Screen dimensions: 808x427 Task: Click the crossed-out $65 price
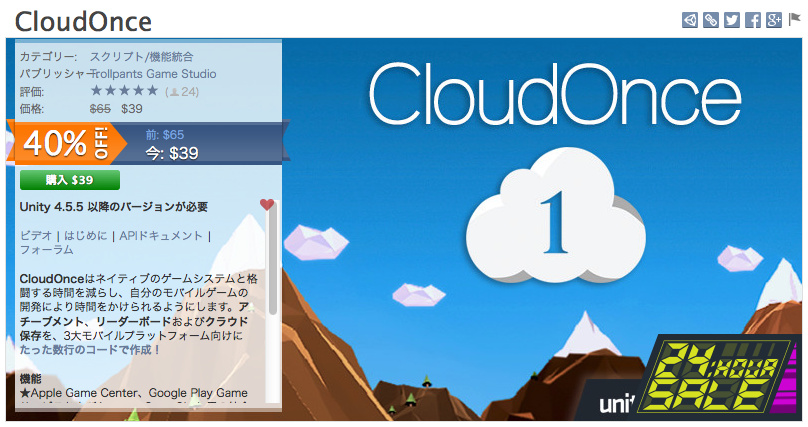(100, 109)
